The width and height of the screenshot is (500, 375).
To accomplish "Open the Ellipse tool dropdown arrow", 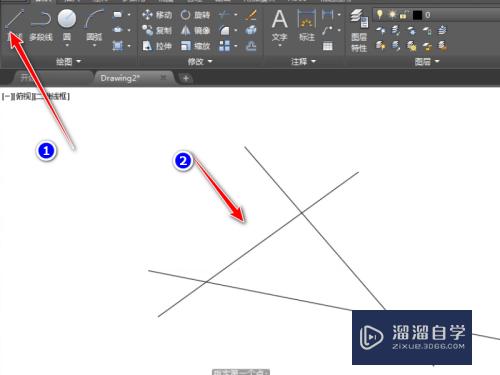I will click(x=129, y=30).
